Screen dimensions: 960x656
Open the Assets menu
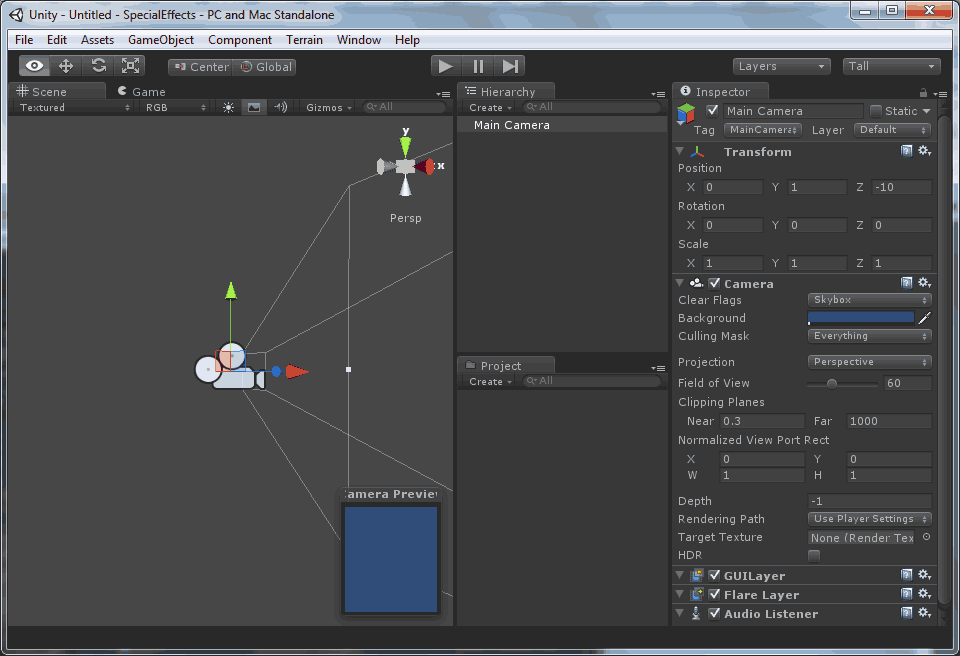[x=97, y=40]
